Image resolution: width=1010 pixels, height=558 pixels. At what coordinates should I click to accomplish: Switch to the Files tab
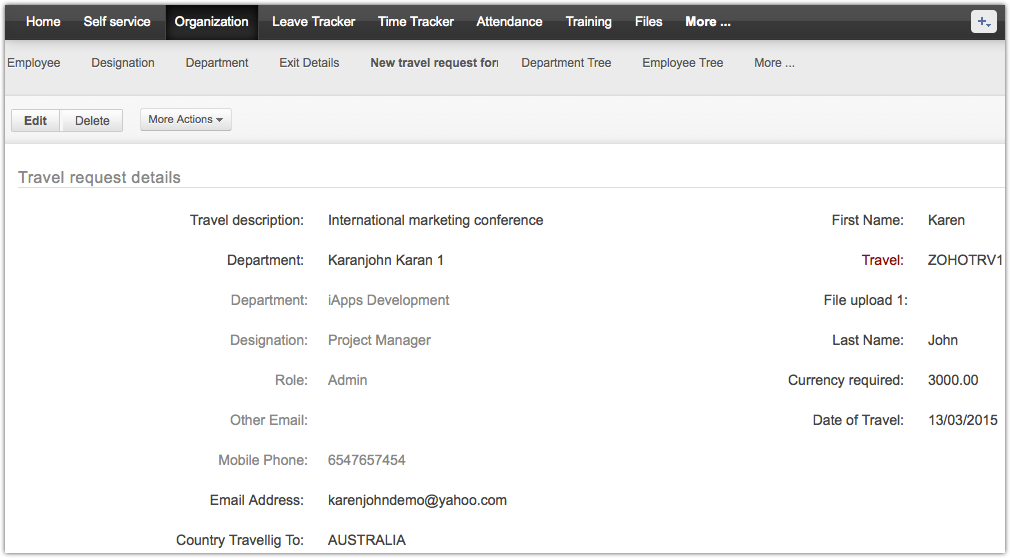pyautogui.click(x=648, y=22)
